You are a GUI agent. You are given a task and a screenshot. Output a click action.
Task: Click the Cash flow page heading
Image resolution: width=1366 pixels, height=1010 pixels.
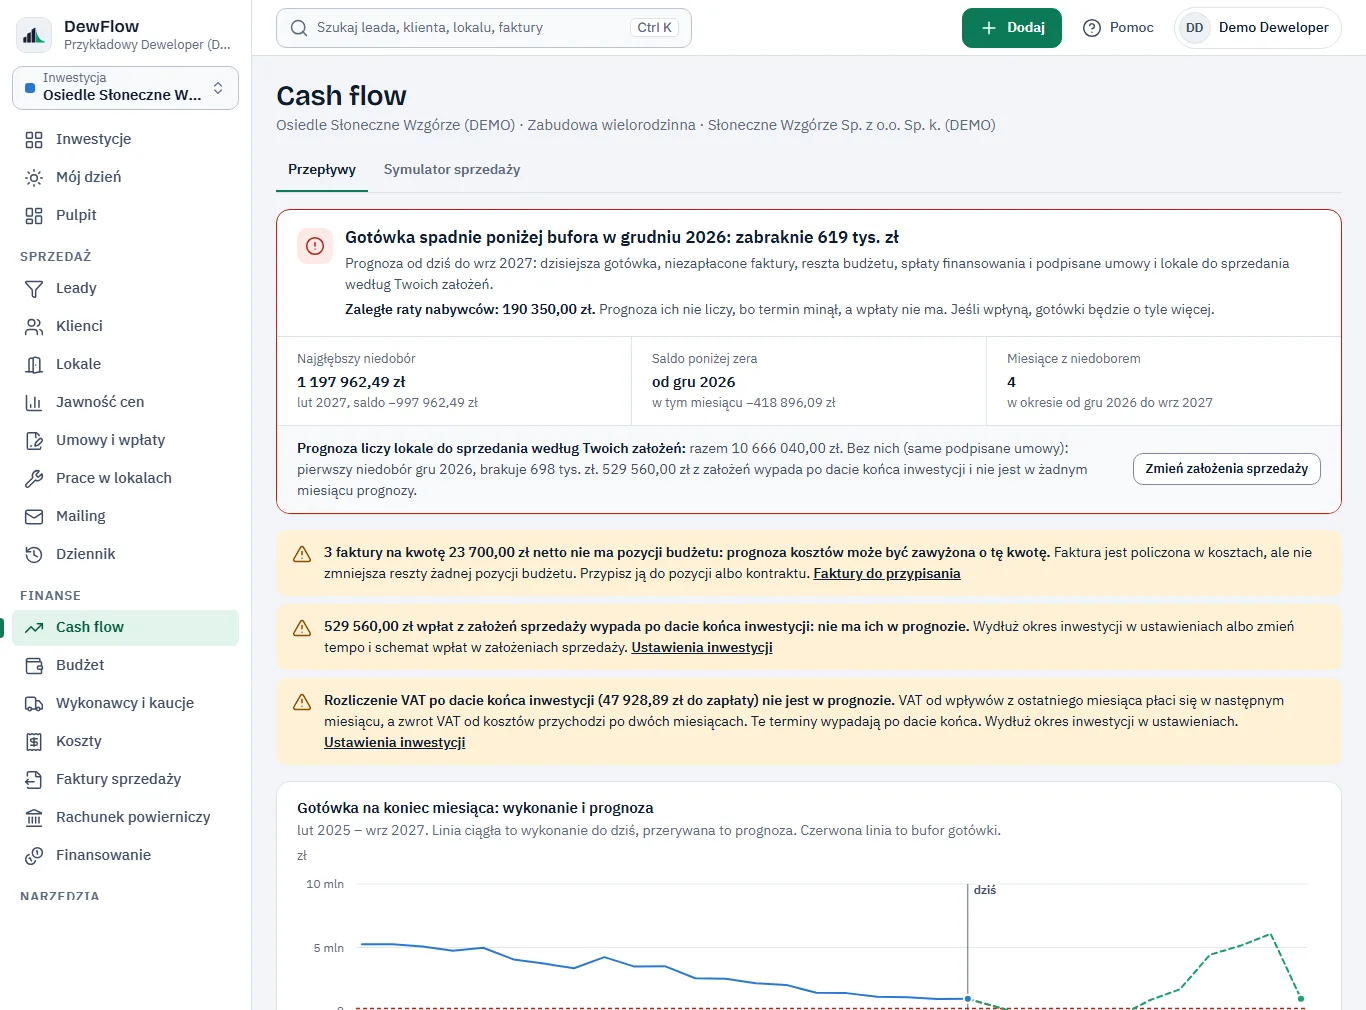[x=342, y=96]
